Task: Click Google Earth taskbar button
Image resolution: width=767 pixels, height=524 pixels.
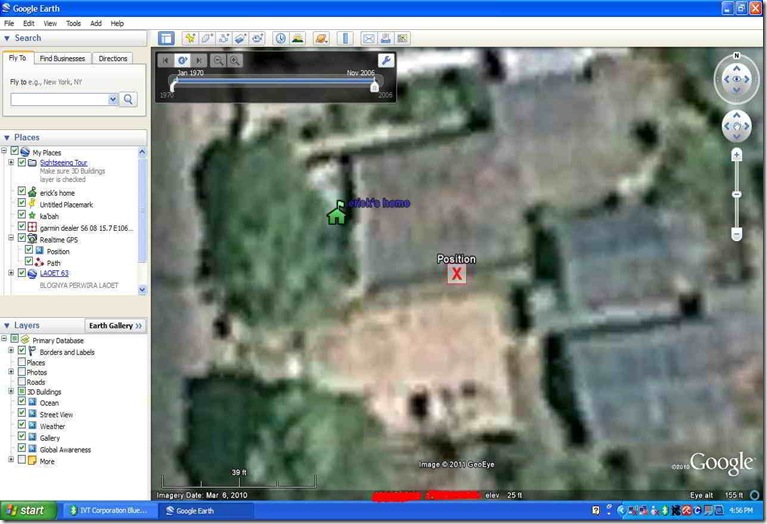Action: pos(206,510)
